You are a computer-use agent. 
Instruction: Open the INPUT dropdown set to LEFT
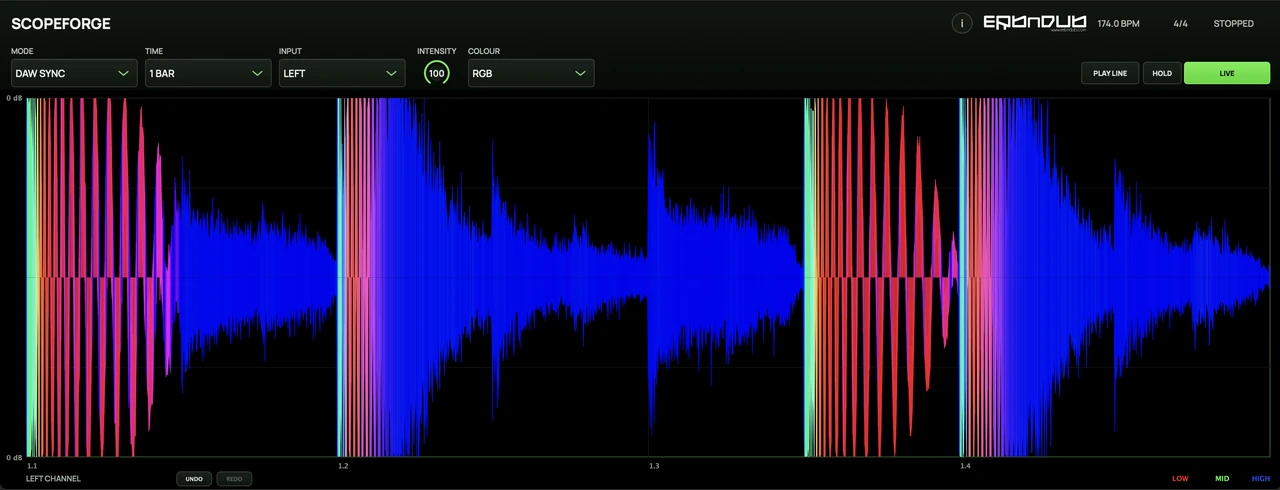(x=342, y=73)
